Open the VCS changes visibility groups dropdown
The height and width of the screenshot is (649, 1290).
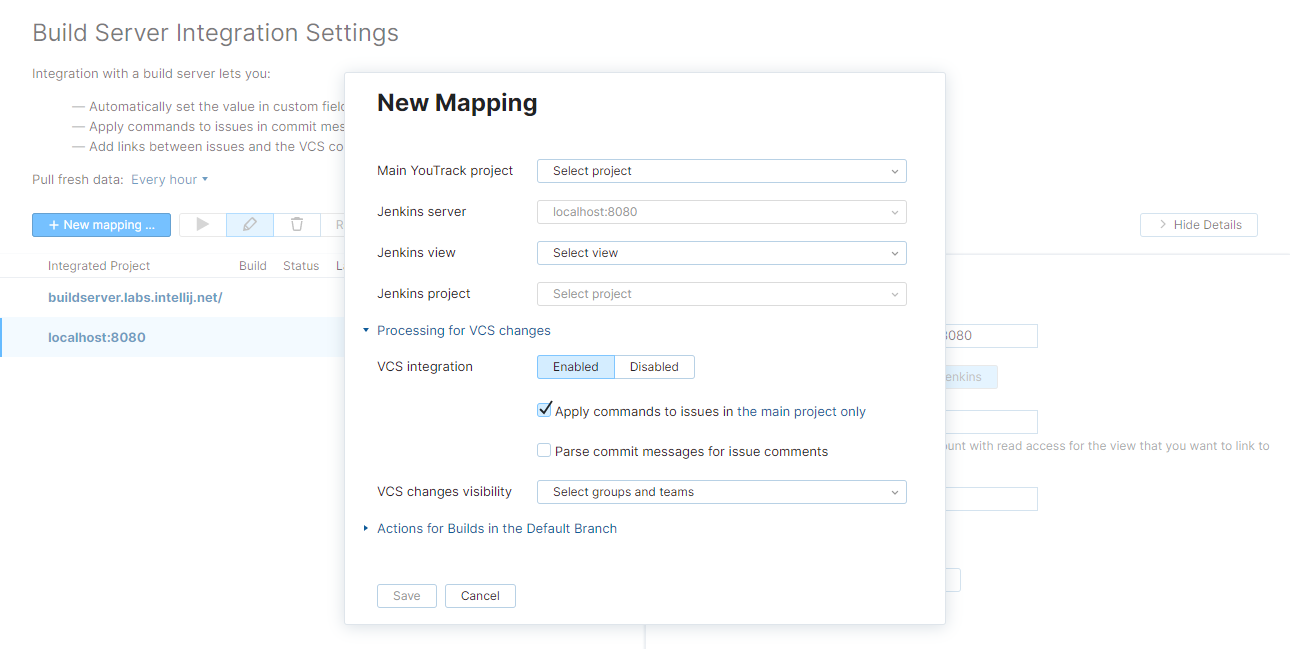[721, 492]
